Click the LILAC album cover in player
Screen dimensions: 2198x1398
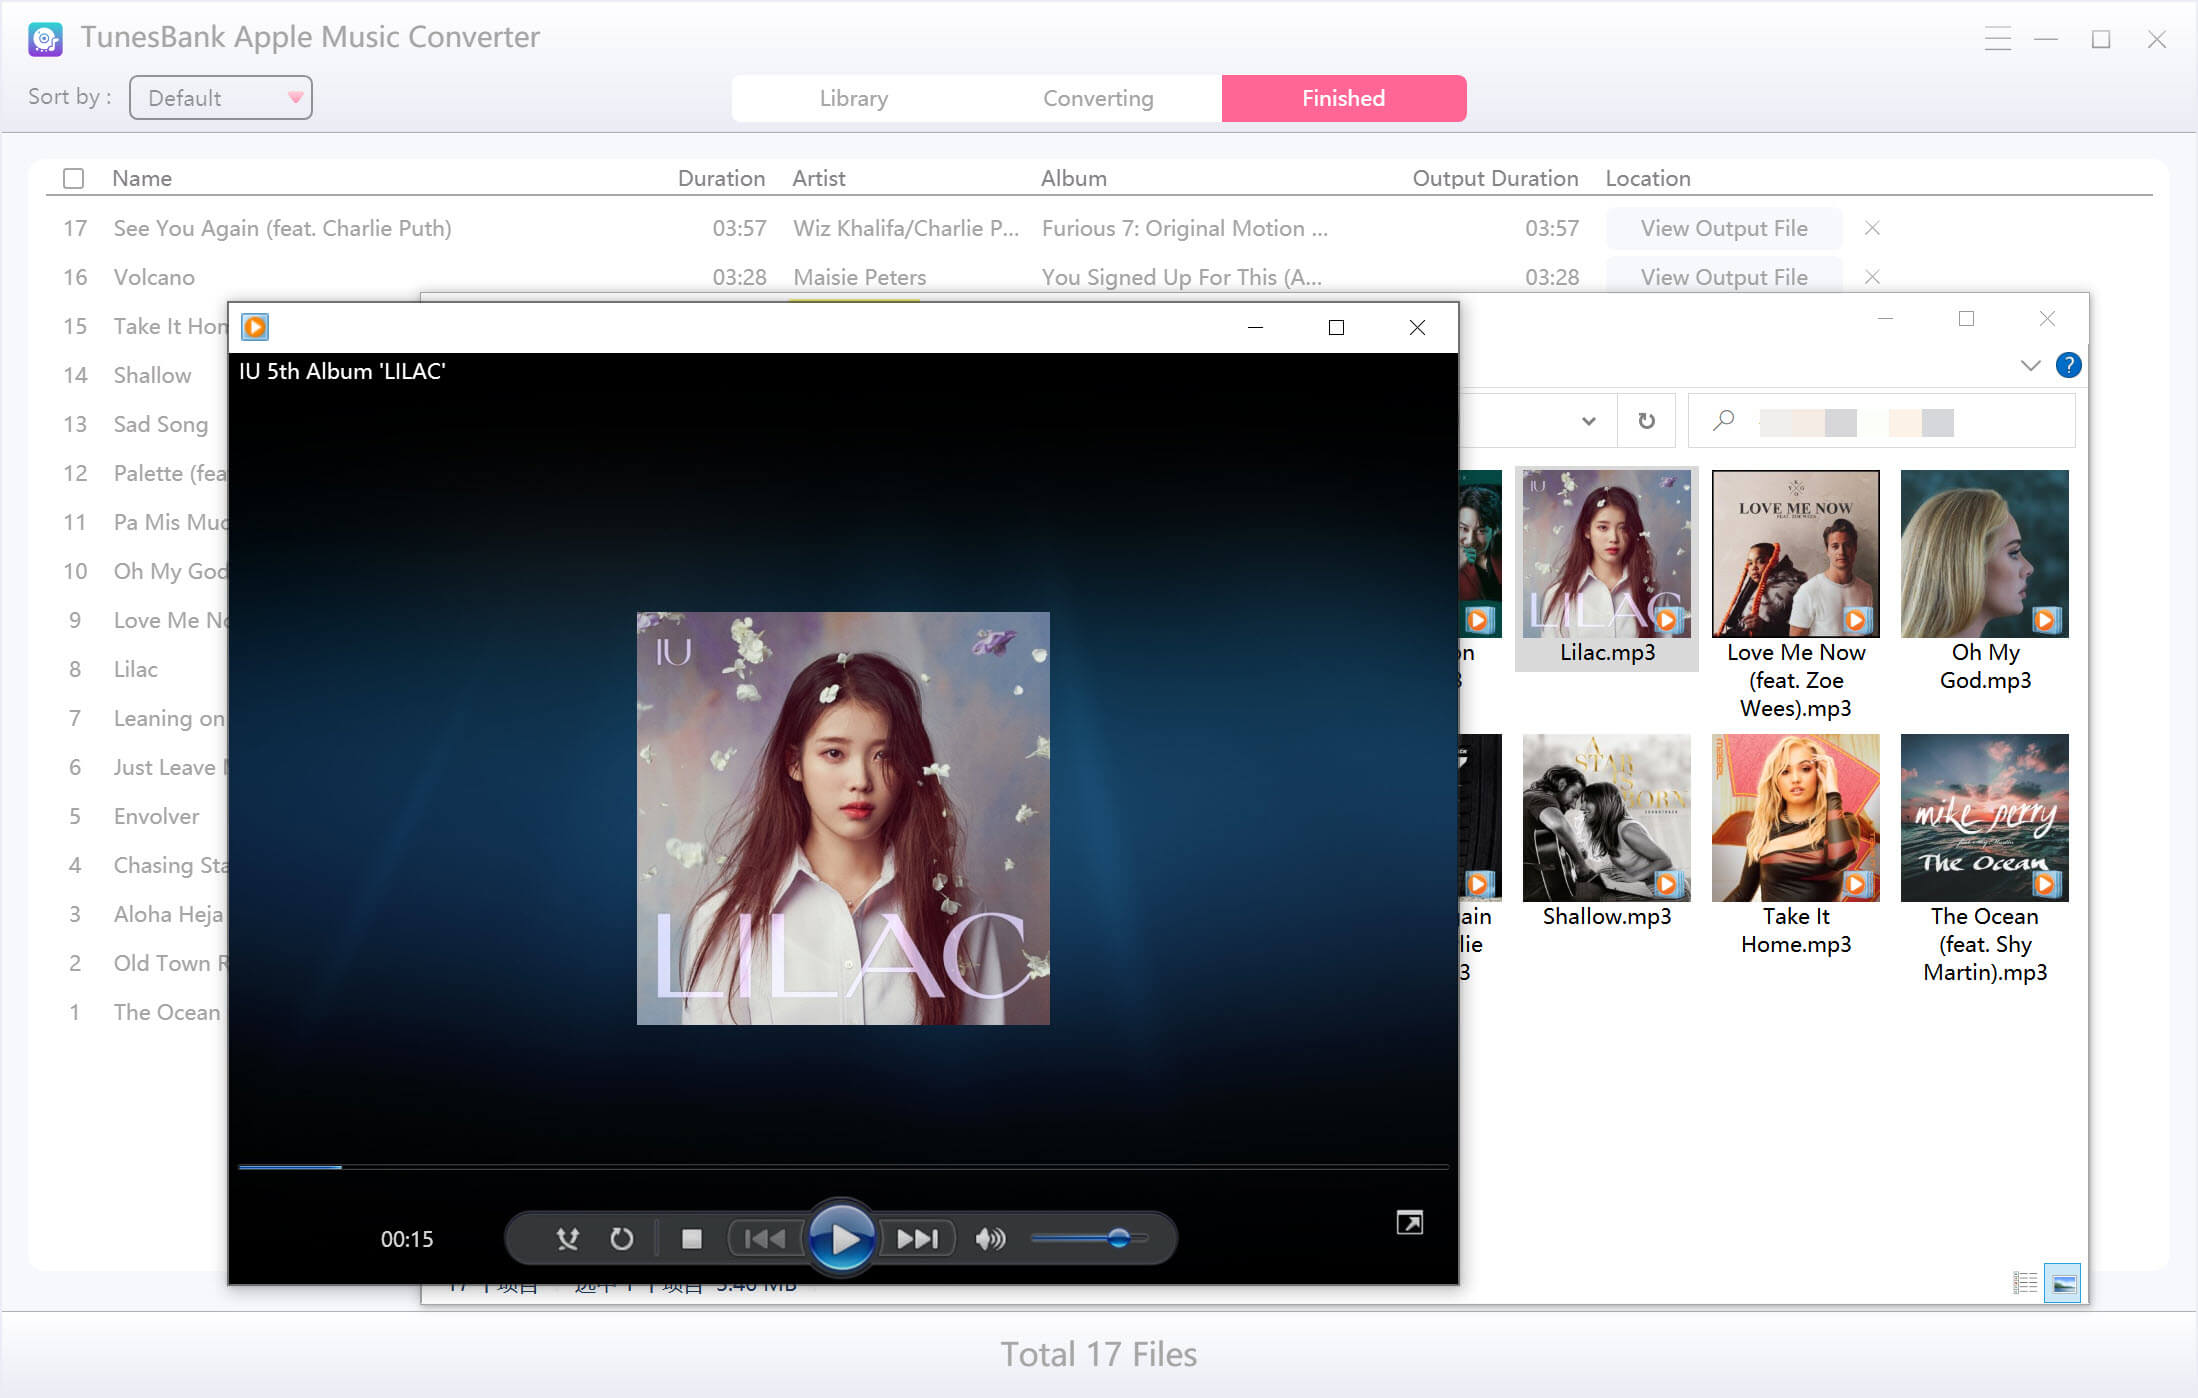click(x=843, y=818)
